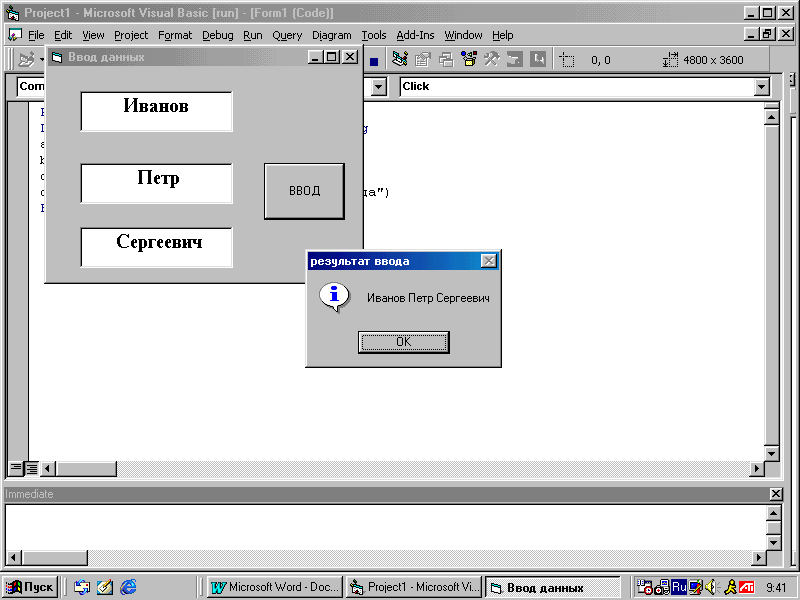Close the Immediate window panel
The height and width of the screenshot is (600, 800).
776,494
